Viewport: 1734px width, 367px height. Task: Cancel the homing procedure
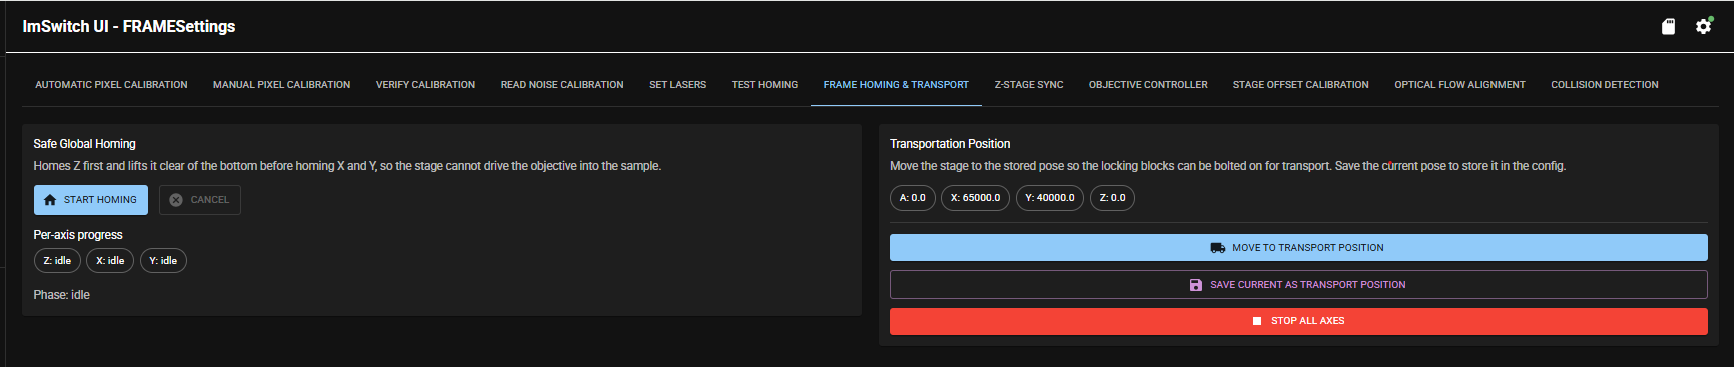click(x=200, y=200)
